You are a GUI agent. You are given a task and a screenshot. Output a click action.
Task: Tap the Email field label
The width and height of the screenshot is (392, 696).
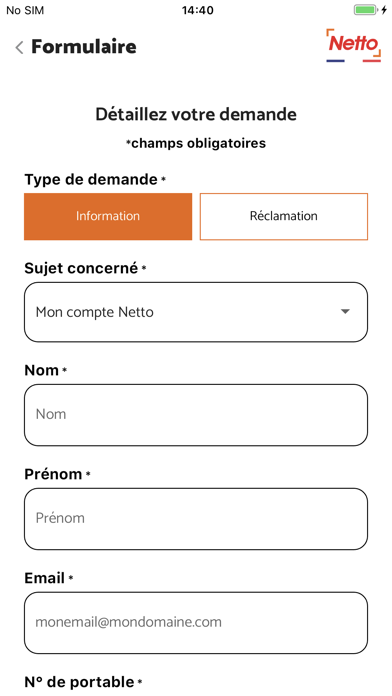click(45, 577)
